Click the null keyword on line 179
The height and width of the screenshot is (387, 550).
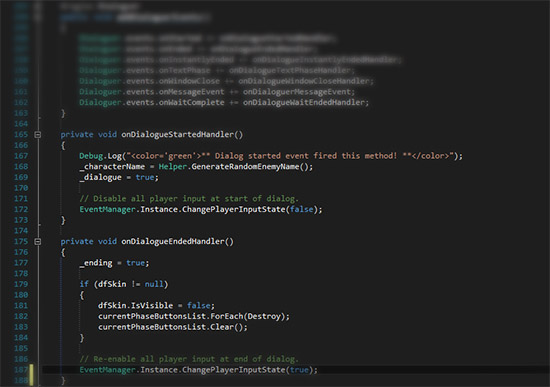coord(154,285)
